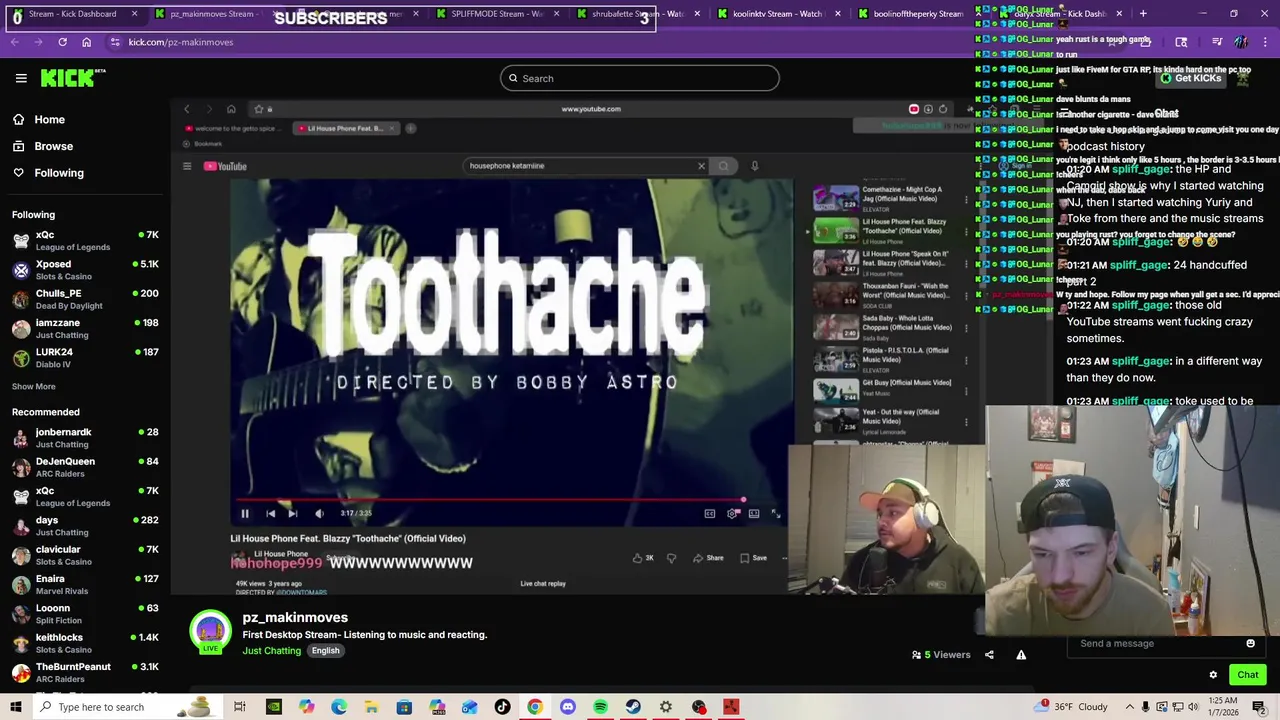1280x720 pixels.
Task: Click the English language tag
Action: click(x=325, y=651)
